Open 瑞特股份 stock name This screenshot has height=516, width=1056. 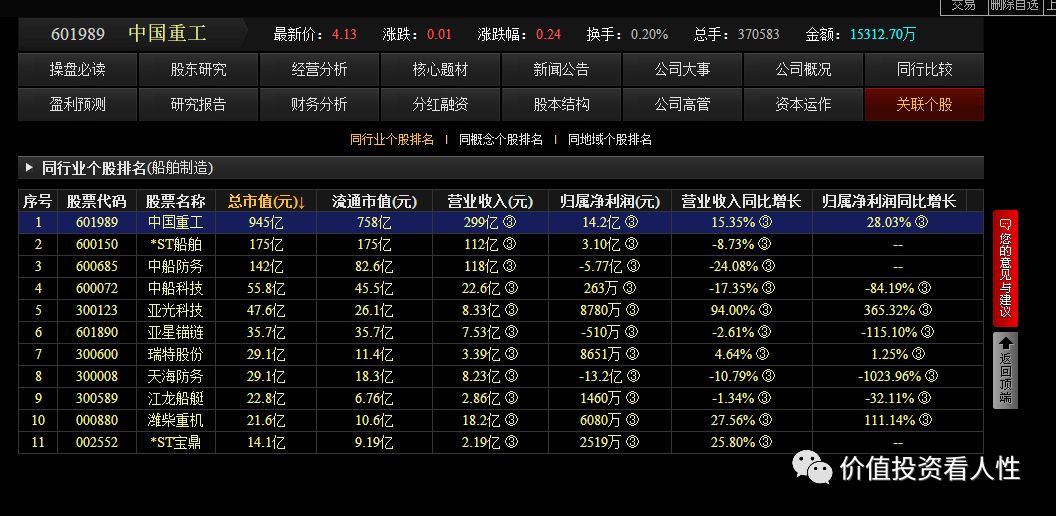click(x=176, y=354)
